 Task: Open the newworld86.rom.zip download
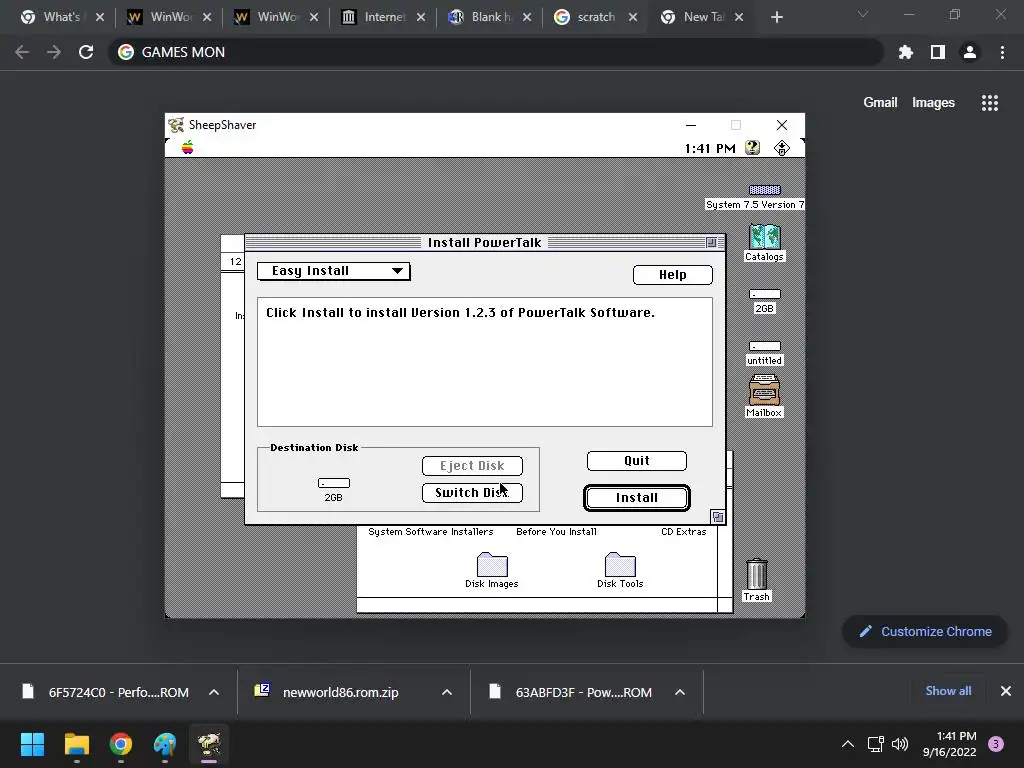tap(340, 692)
